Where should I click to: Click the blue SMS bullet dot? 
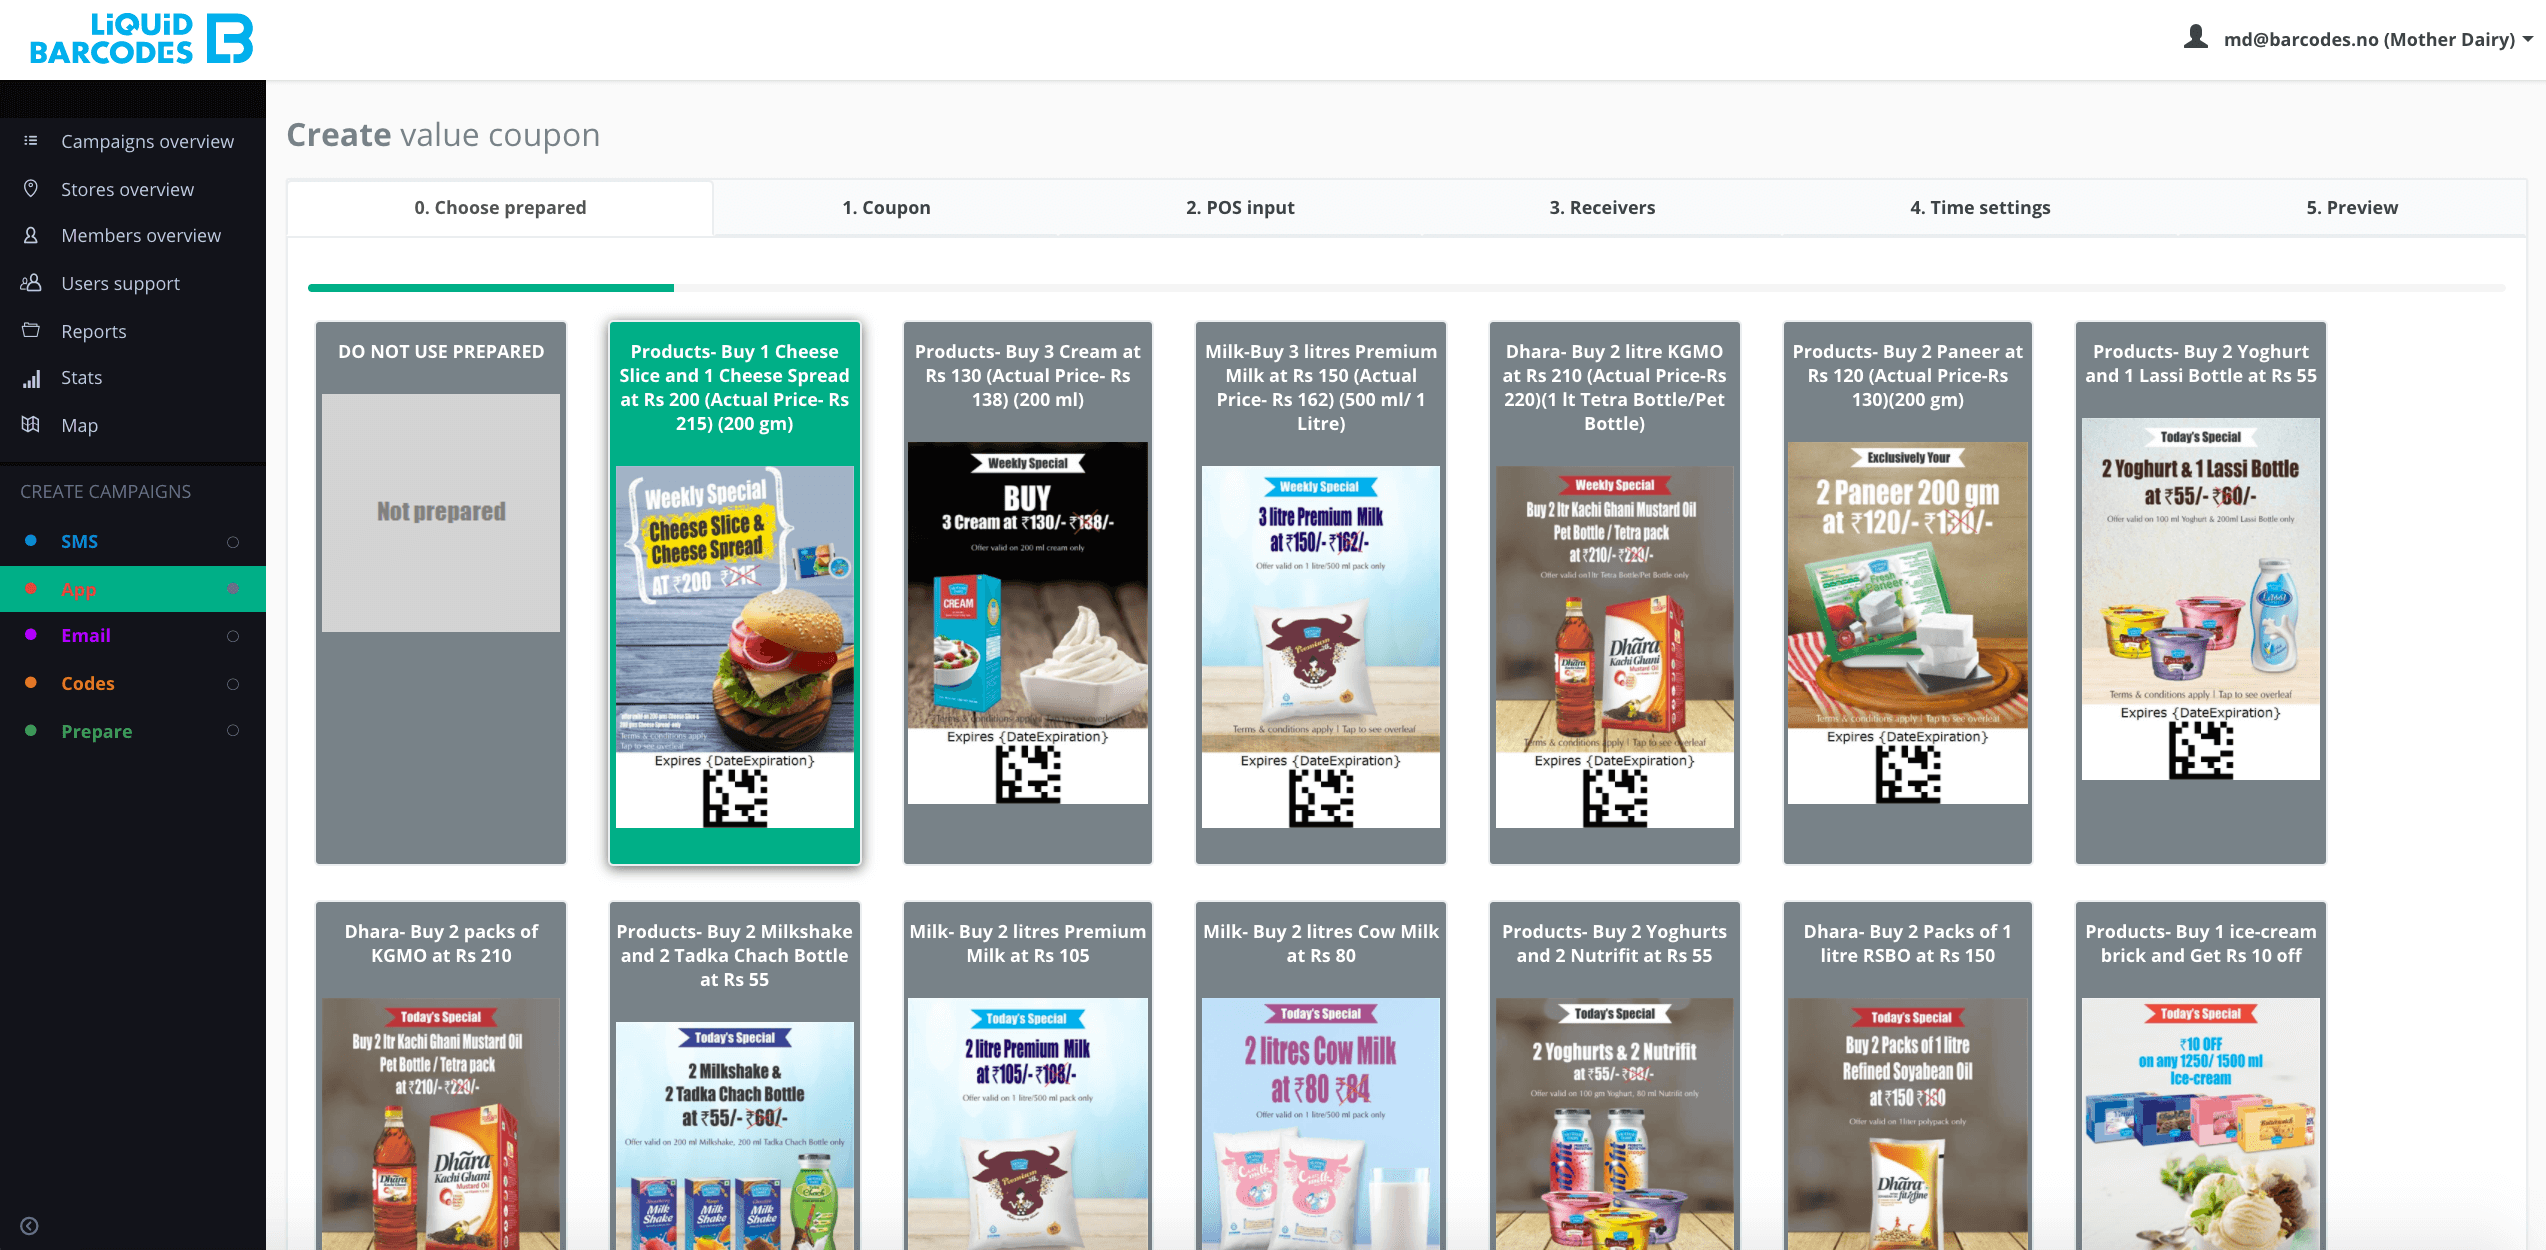(x=31, y=540)
